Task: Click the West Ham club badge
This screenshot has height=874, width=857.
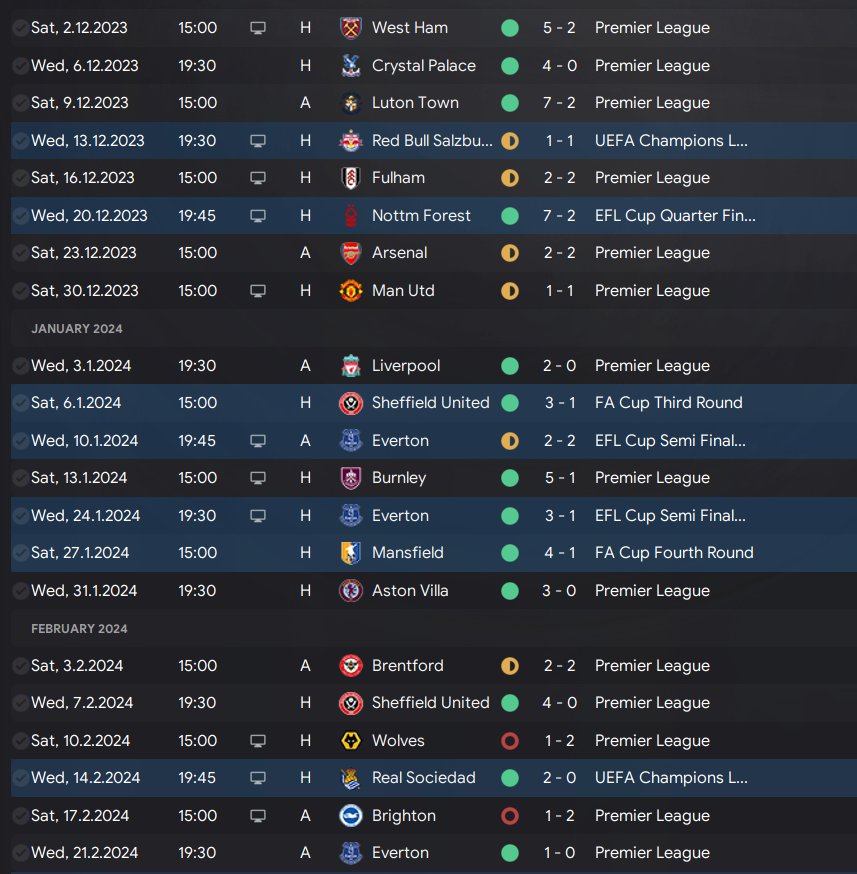Action: coord(350,28)
